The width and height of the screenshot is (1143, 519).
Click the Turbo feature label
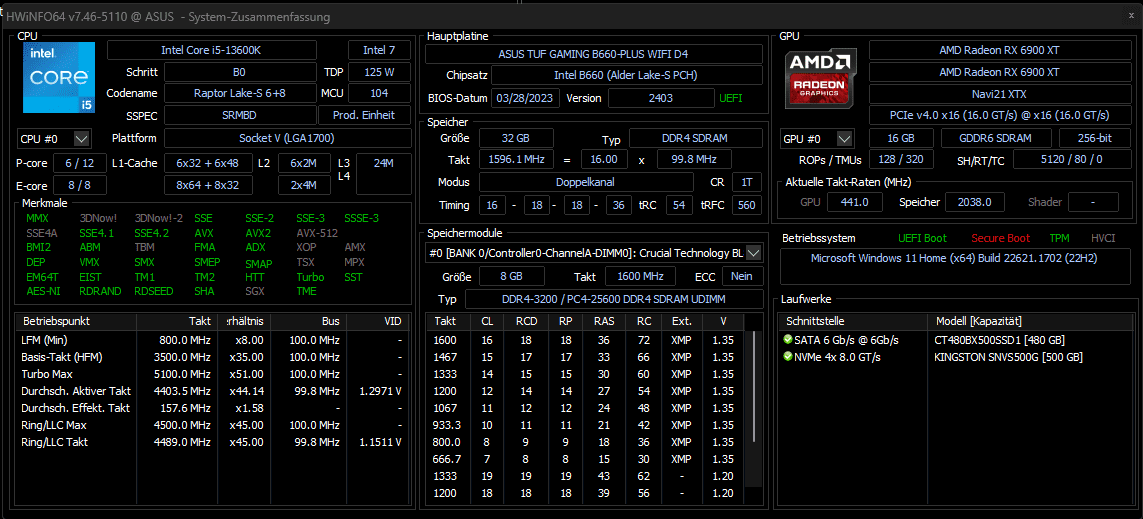[310, 277]
